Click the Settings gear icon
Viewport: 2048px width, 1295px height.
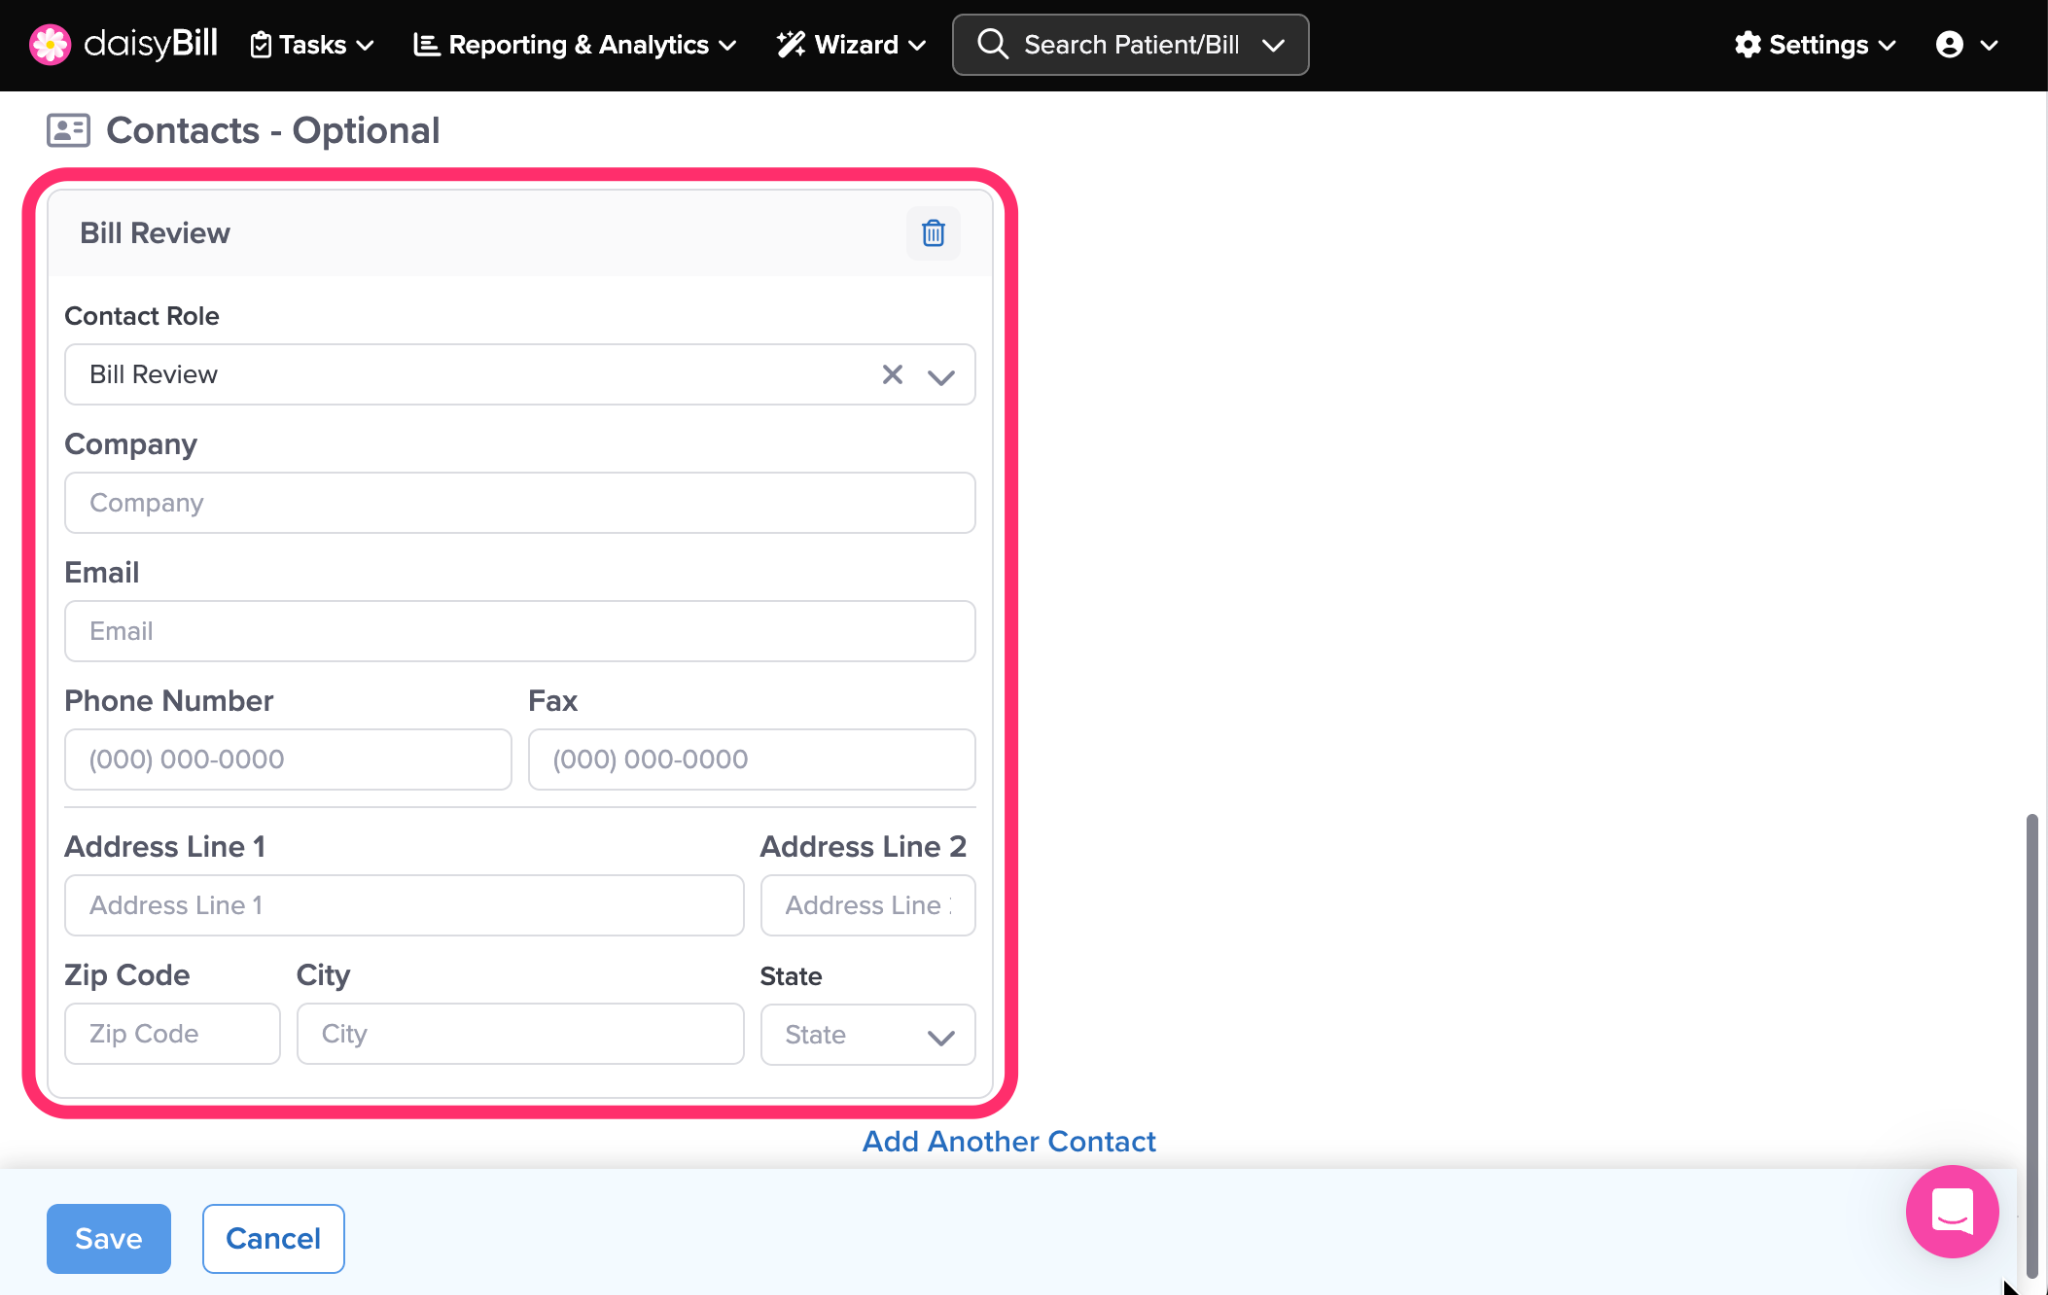[x=1747, y=45]
